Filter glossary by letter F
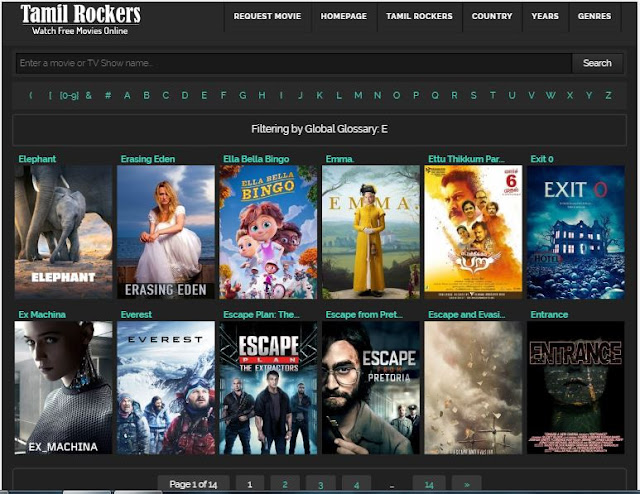The width and height of the screenshot is (640, 494). (223, 96)
